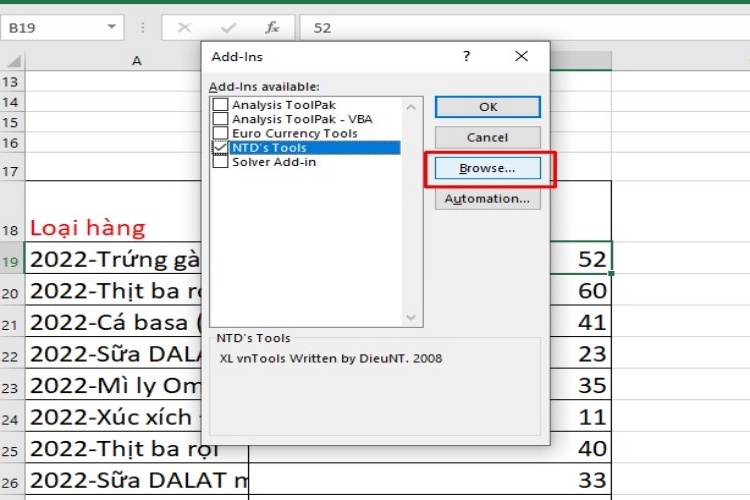Click the formula bar Cancel X icon

[184, 28]
